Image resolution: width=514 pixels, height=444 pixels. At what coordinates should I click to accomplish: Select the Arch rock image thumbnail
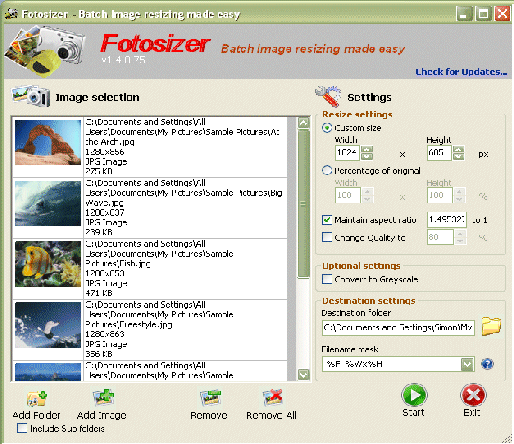pos(48,142)
